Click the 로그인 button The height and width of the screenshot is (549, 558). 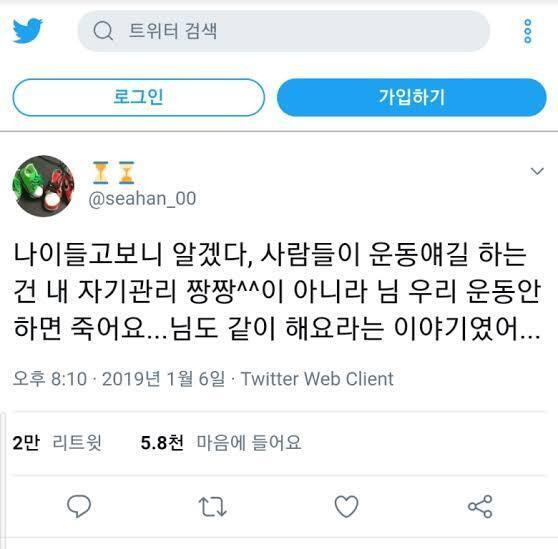[x=138, y=97]
